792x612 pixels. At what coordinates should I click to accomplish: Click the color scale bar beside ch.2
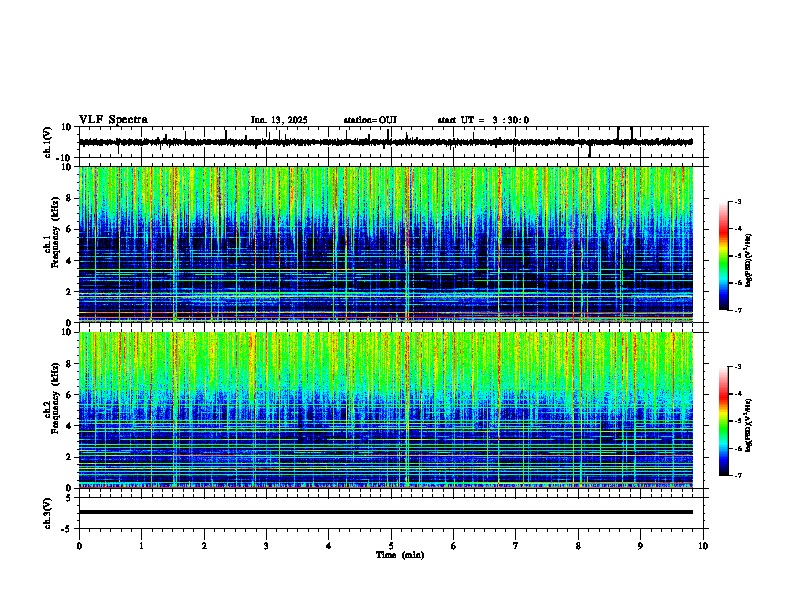tap(724, 421)
